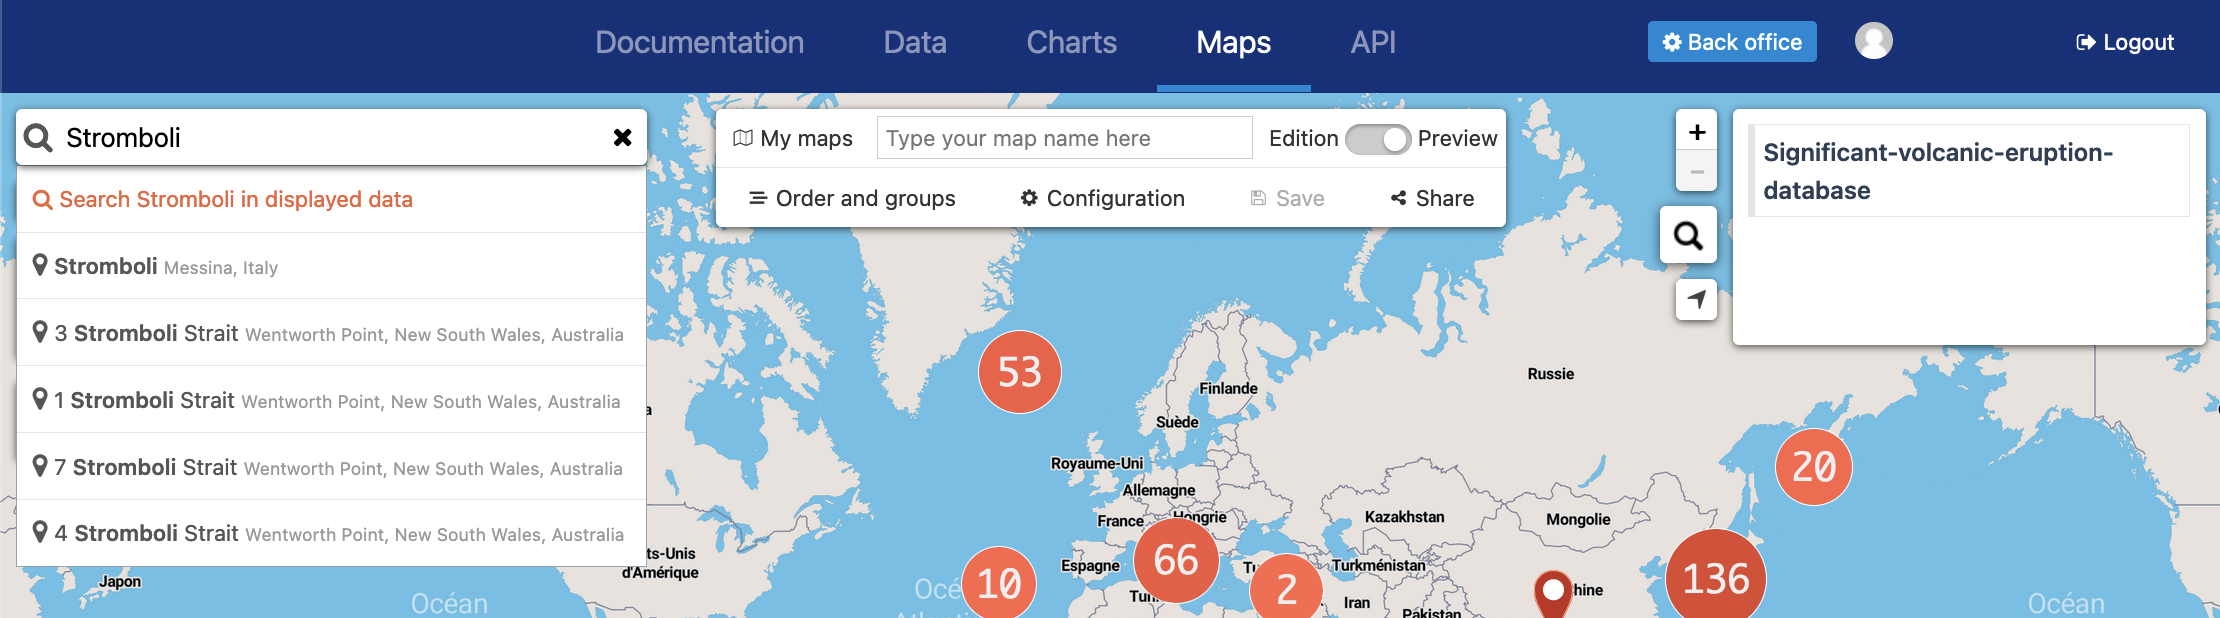The image size is (2220, 618).
Task: Share the current map
Action: point(1432,198)
